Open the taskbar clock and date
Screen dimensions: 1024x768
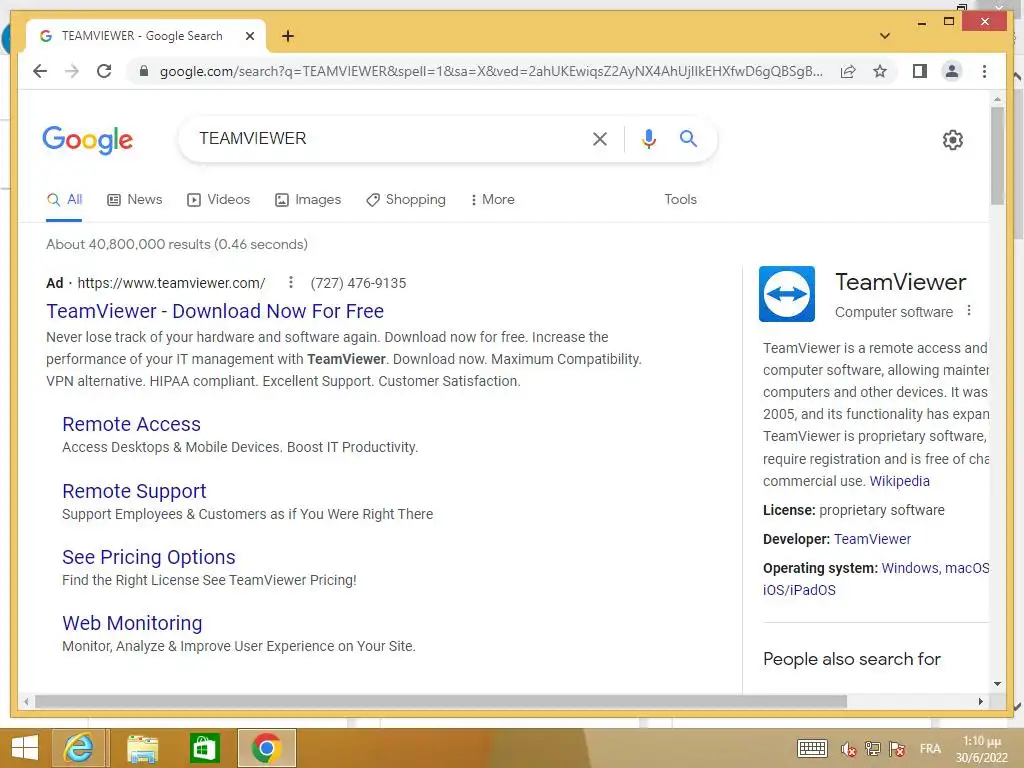(982, 749)
